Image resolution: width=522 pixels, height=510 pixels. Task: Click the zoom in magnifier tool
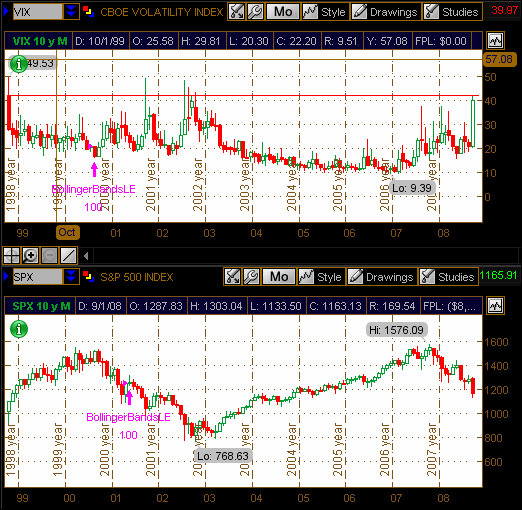tap(30, 256)
